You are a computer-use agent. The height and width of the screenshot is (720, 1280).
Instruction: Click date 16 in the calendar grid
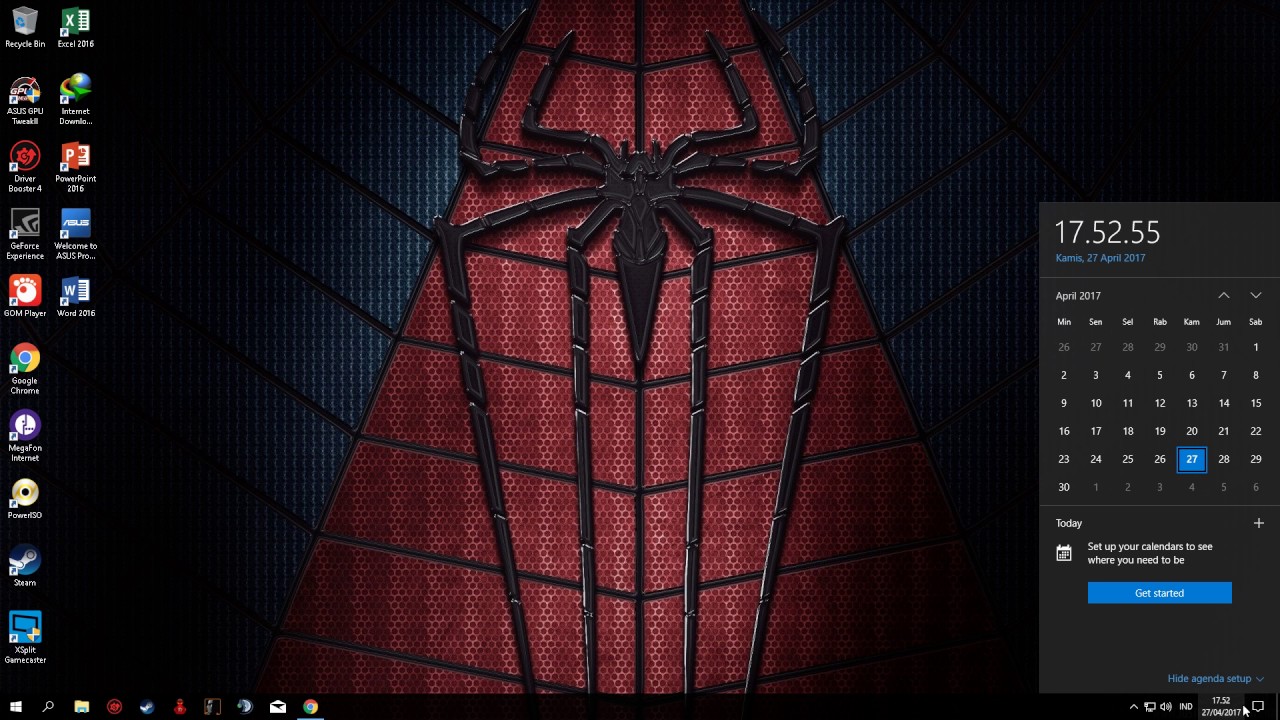tap(1064, 431)
